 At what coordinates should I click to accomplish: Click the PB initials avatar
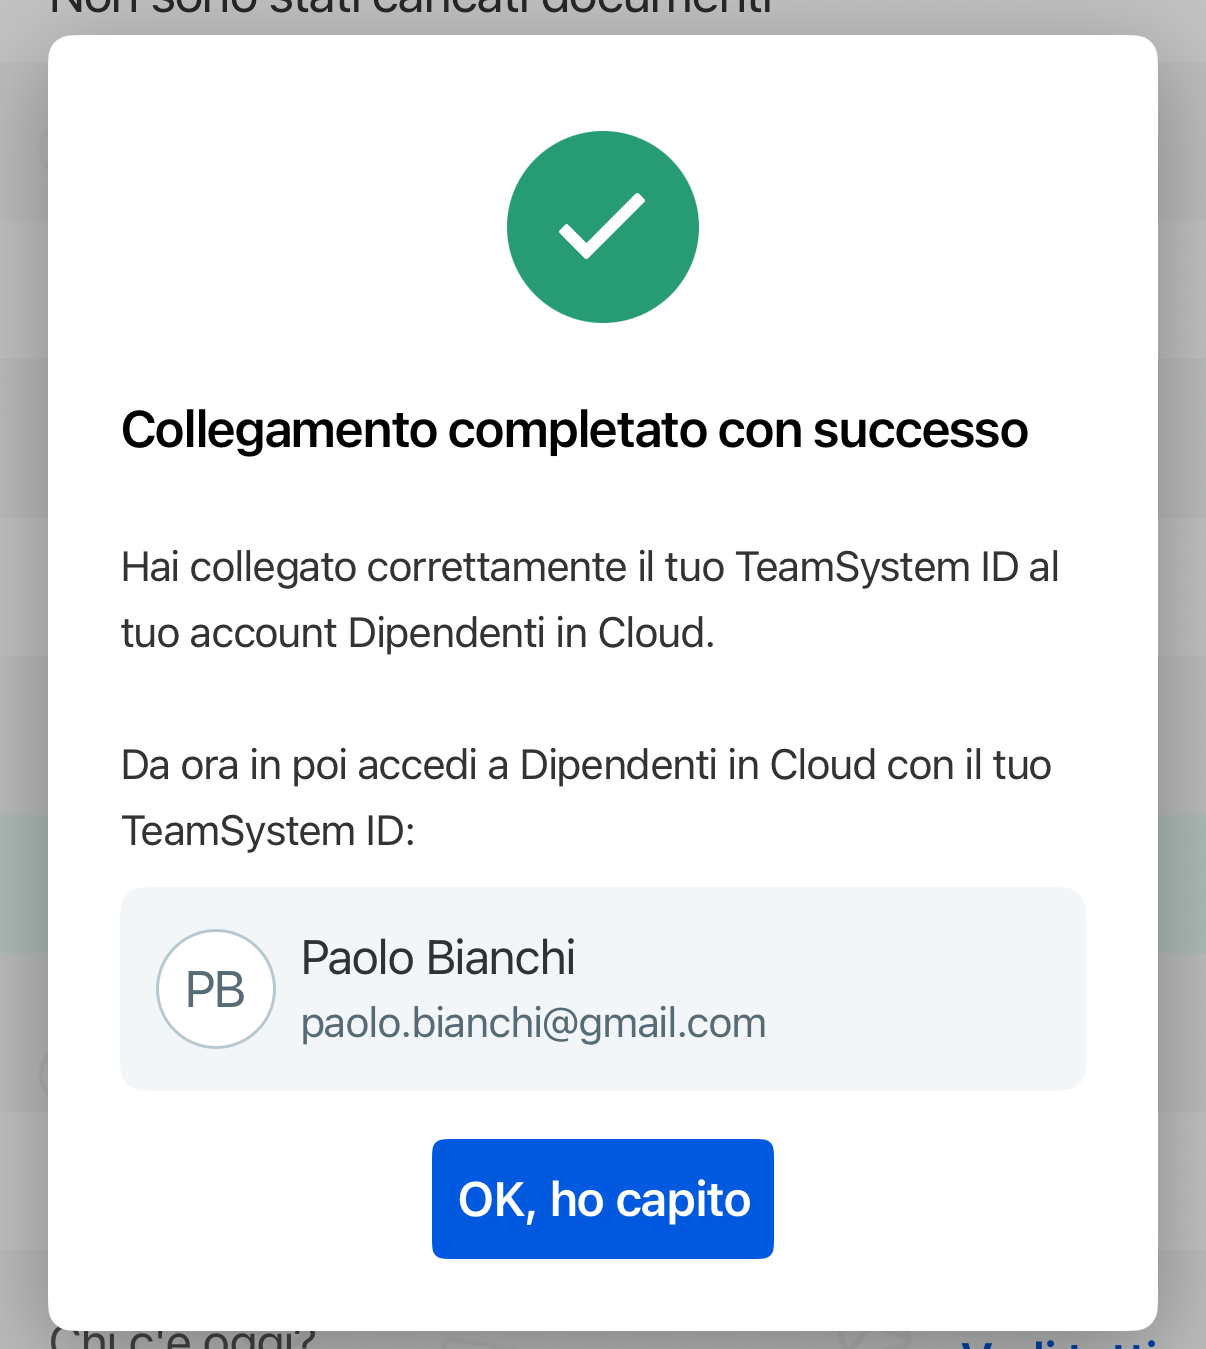(x=215, y=989)
